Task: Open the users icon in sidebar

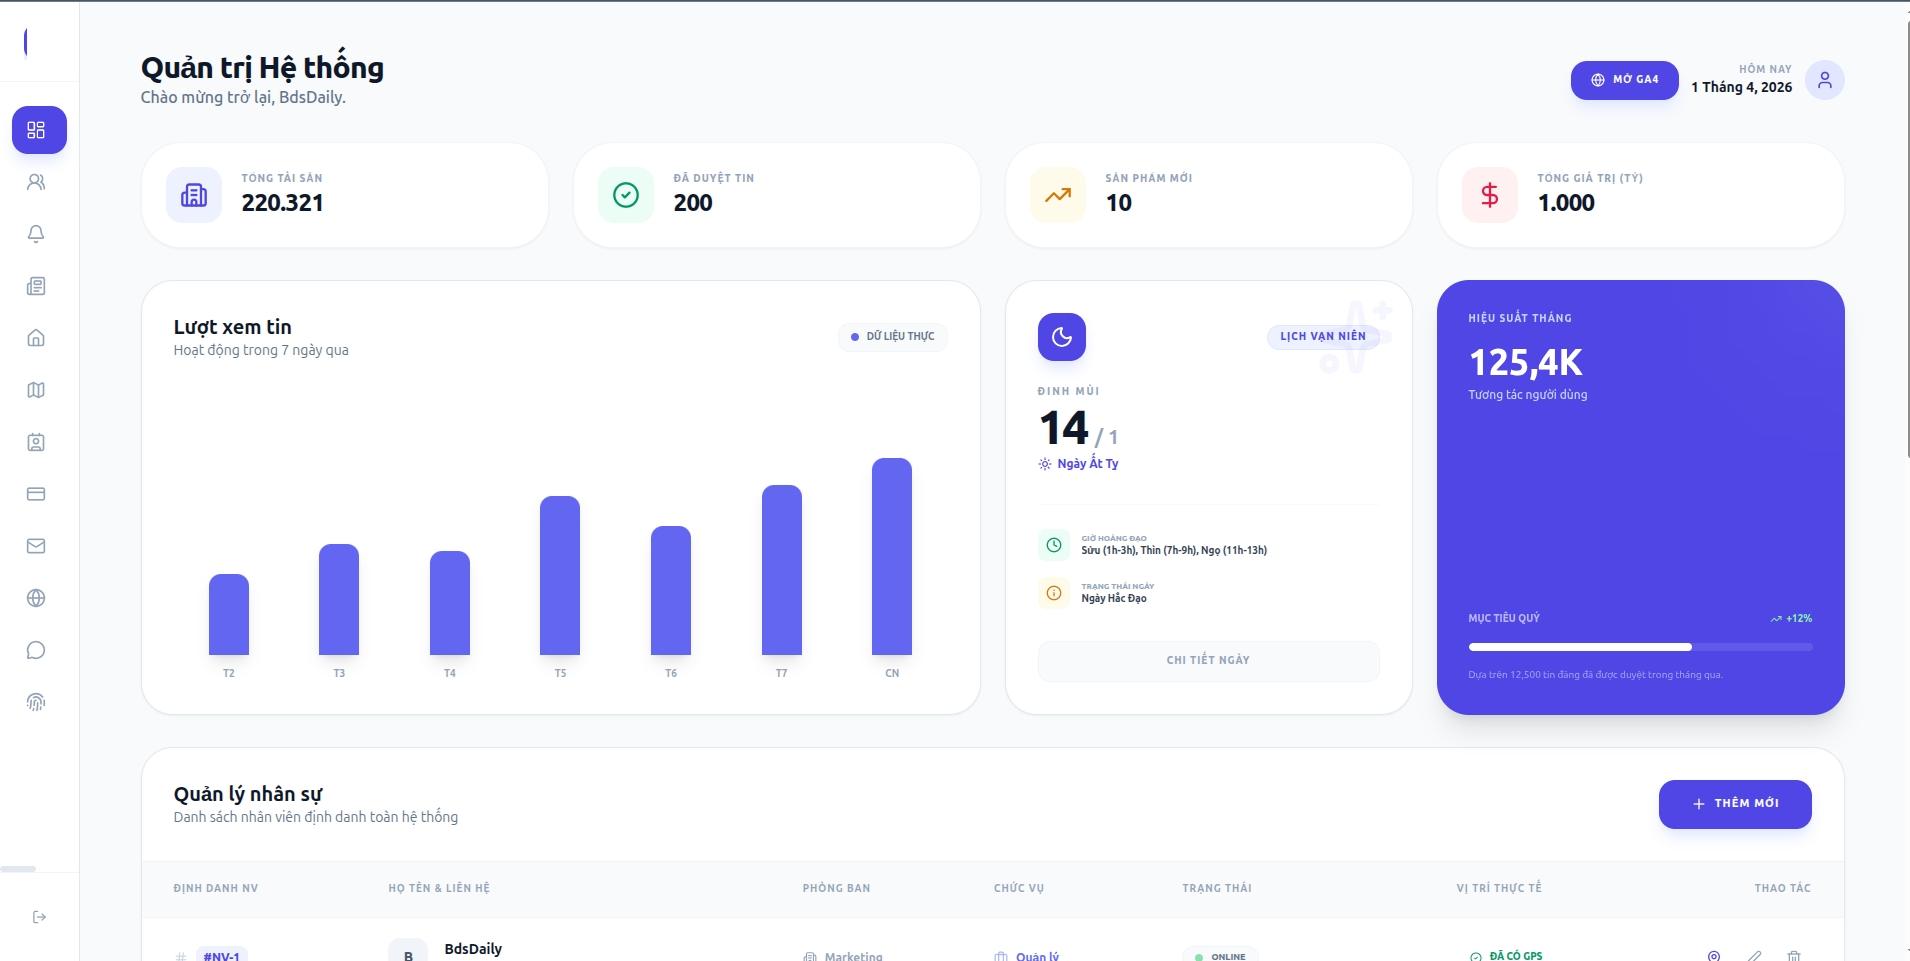Action: 36,182
